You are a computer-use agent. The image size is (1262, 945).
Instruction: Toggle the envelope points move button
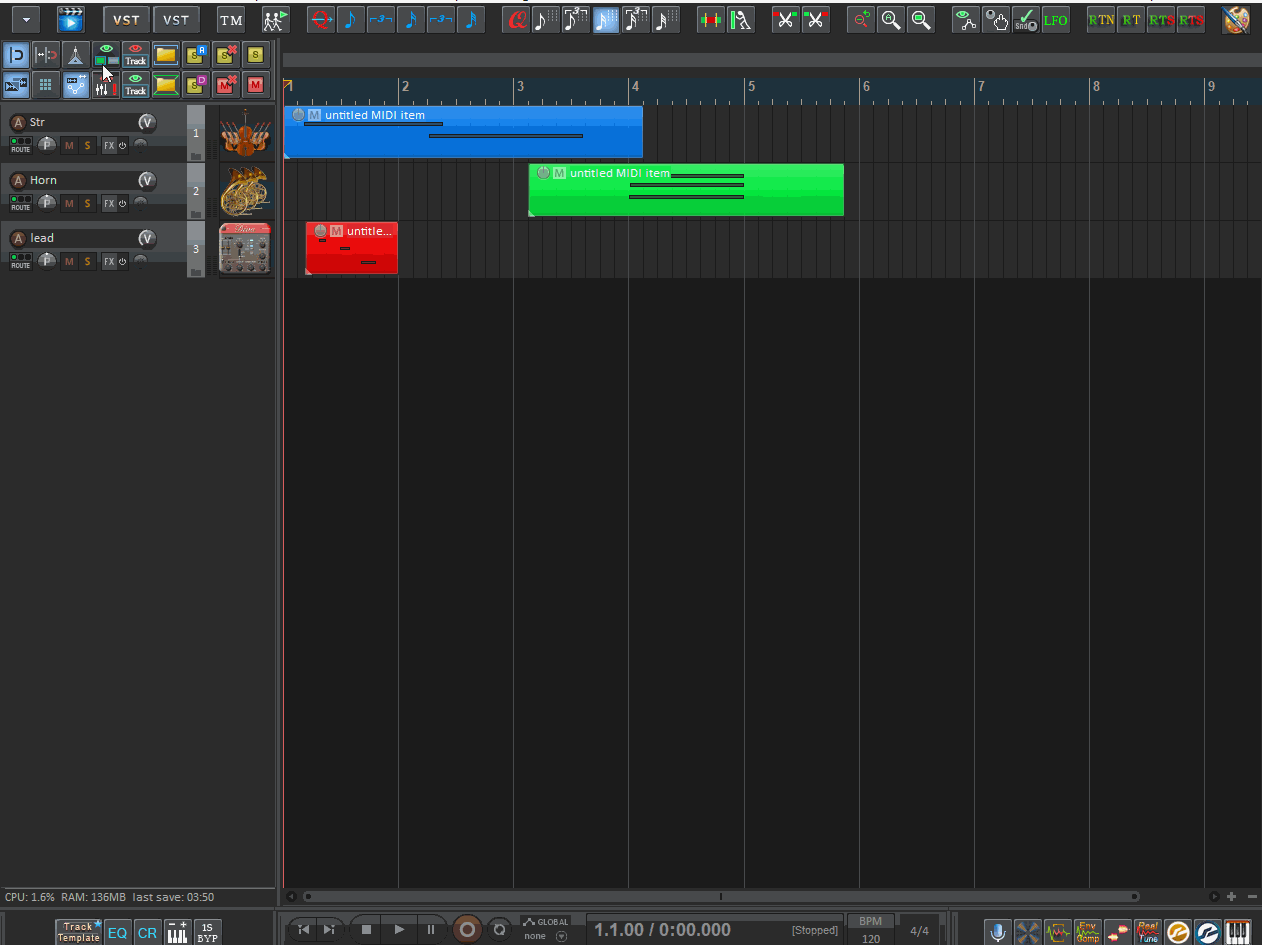[x=76, y=85]
